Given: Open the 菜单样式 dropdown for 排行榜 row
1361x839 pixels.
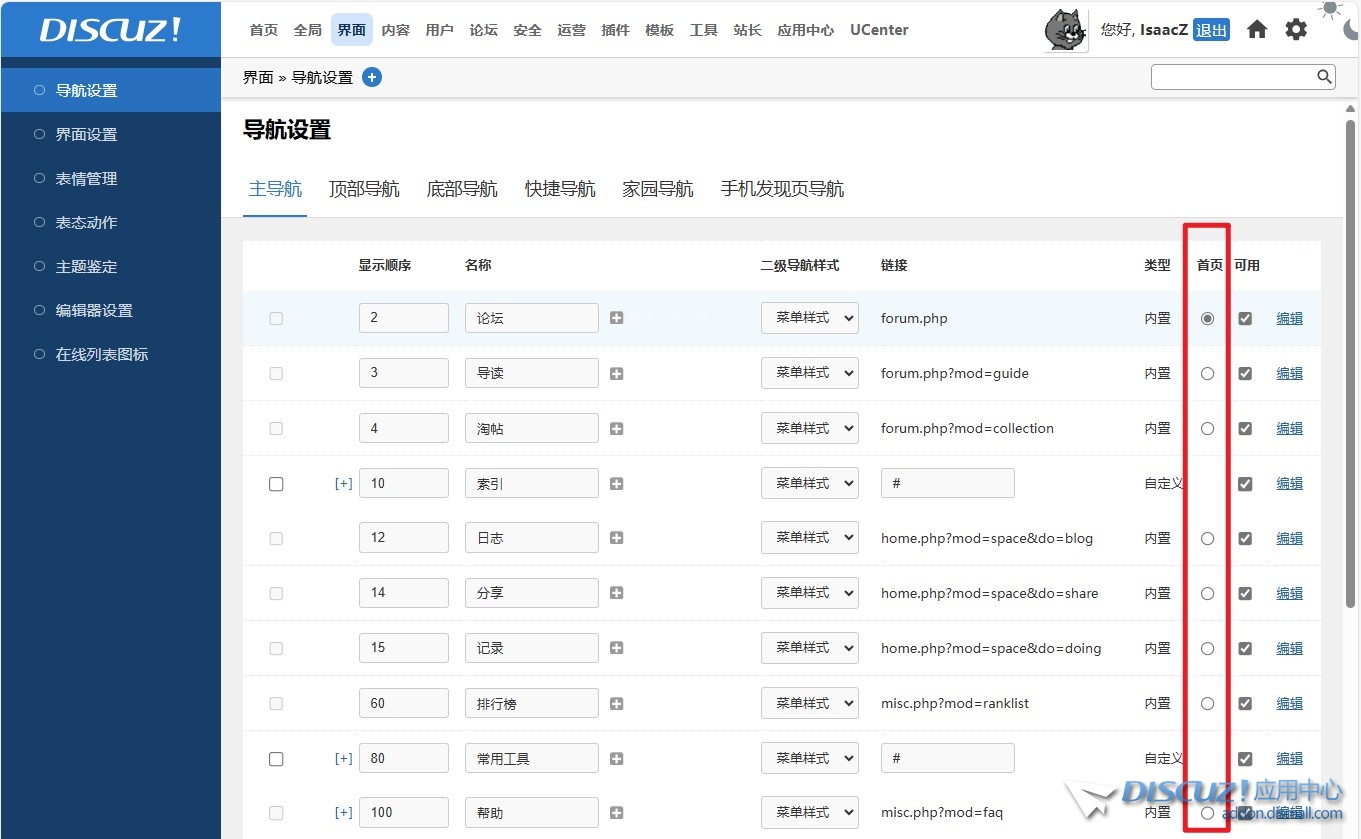Looking at the screenshot, I should (x=810, y=703).
